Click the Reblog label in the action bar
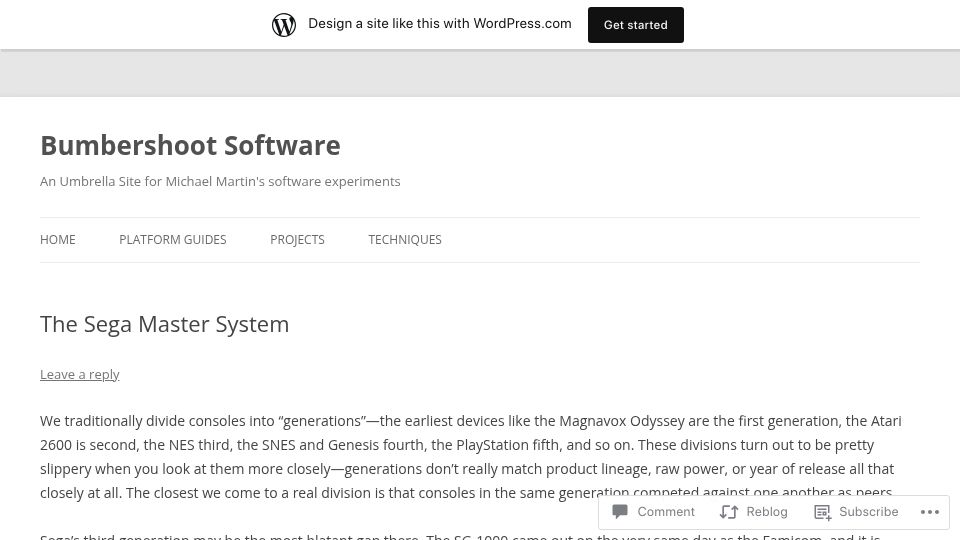This screenshot has width=960, height=540. [767, 512]
